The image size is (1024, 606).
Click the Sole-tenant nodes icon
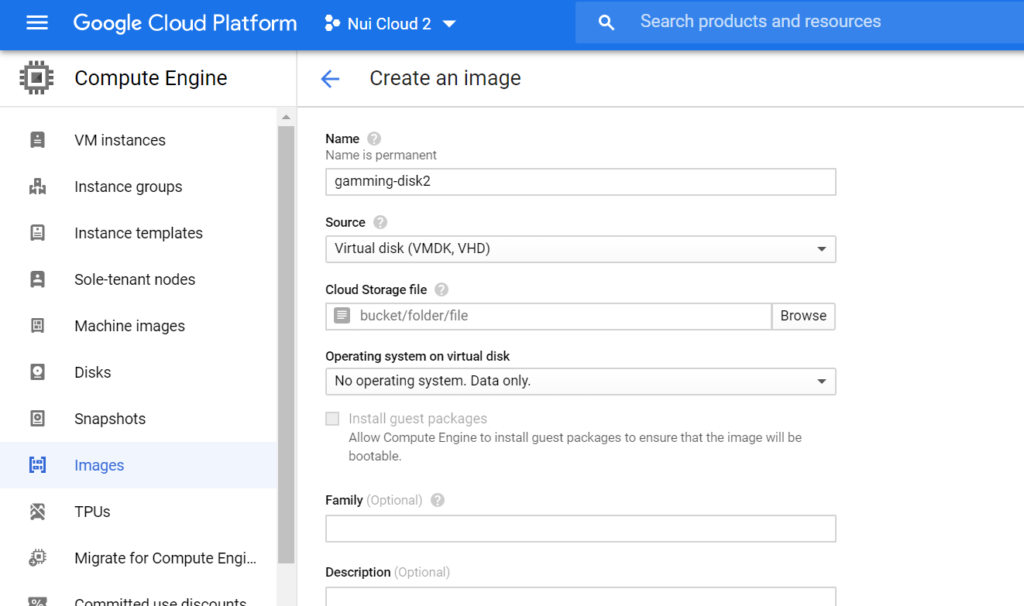pos(37,279)
